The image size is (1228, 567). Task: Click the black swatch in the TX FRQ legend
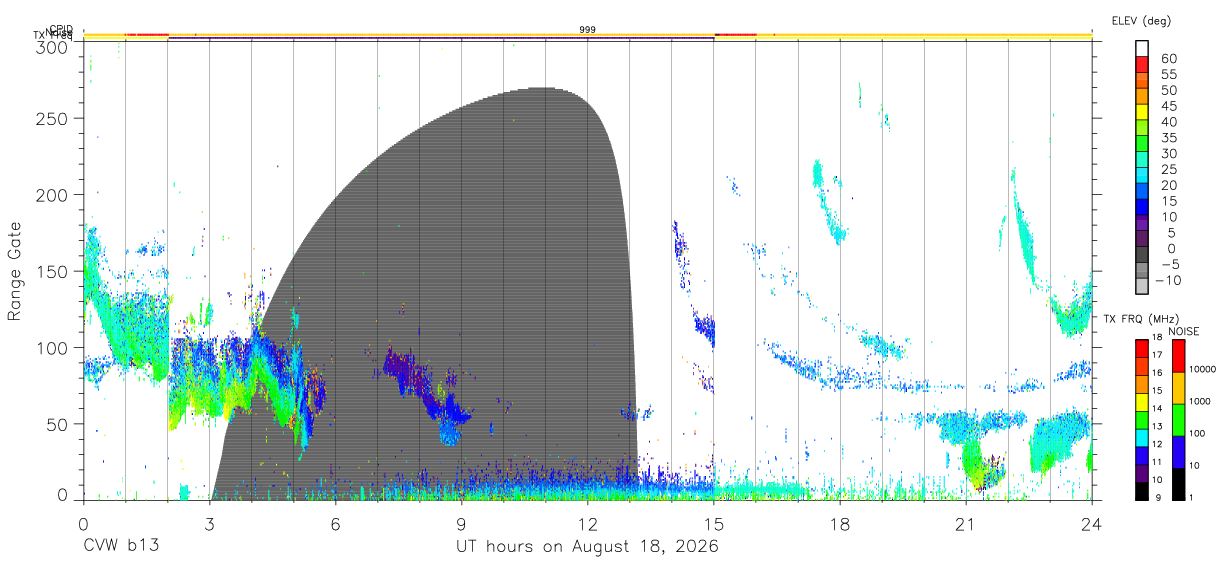(1142, 491)
